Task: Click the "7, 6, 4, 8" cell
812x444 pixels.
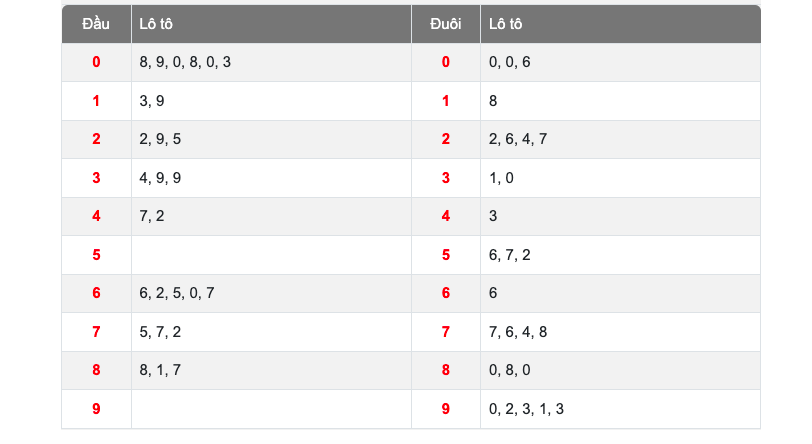Action: point(518,332)
